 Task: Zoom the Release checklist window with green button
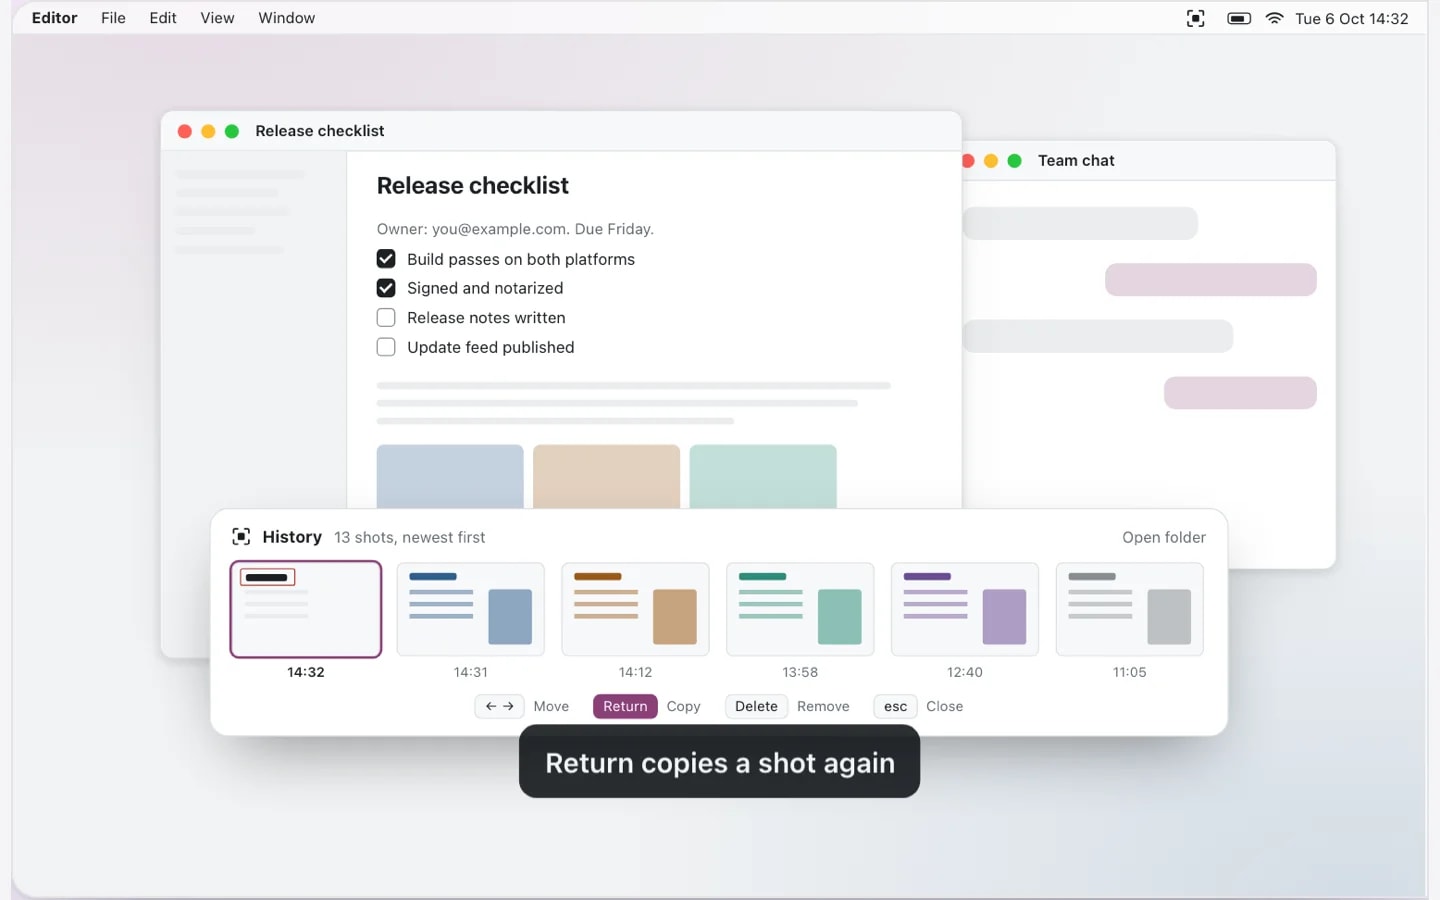pos(232,131)
